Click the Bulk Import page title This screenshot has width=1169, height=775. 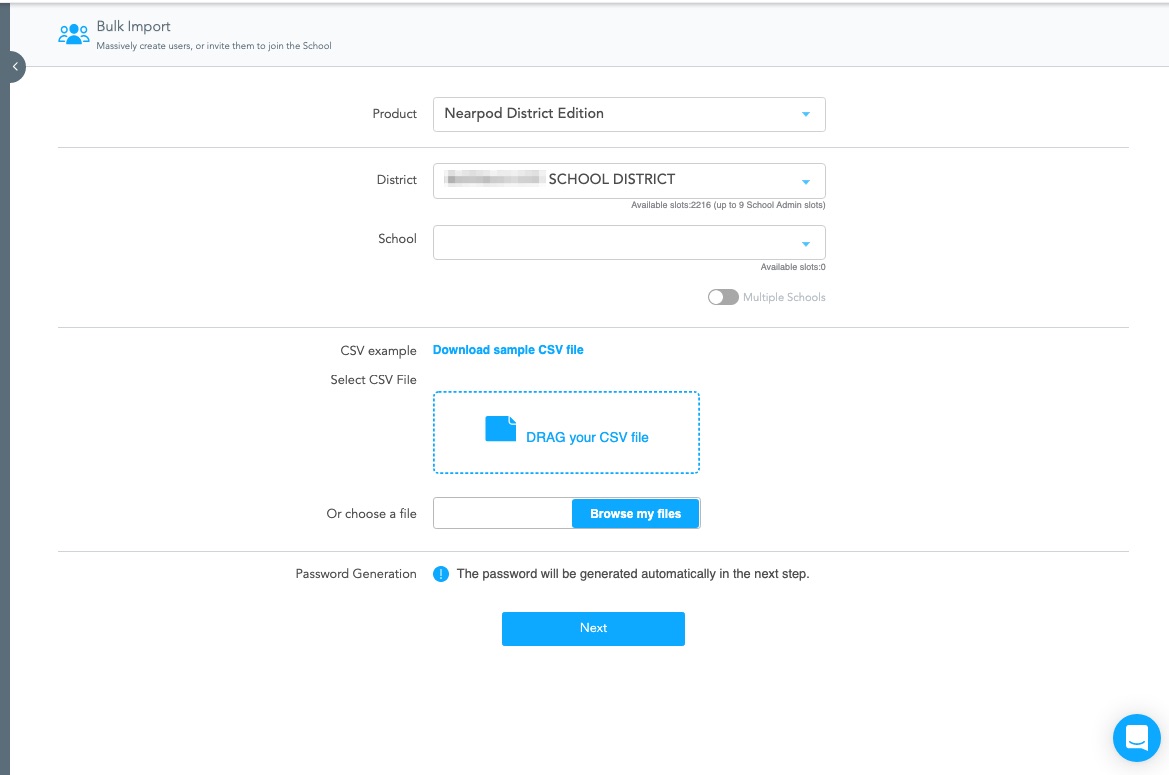coord(134,27)
